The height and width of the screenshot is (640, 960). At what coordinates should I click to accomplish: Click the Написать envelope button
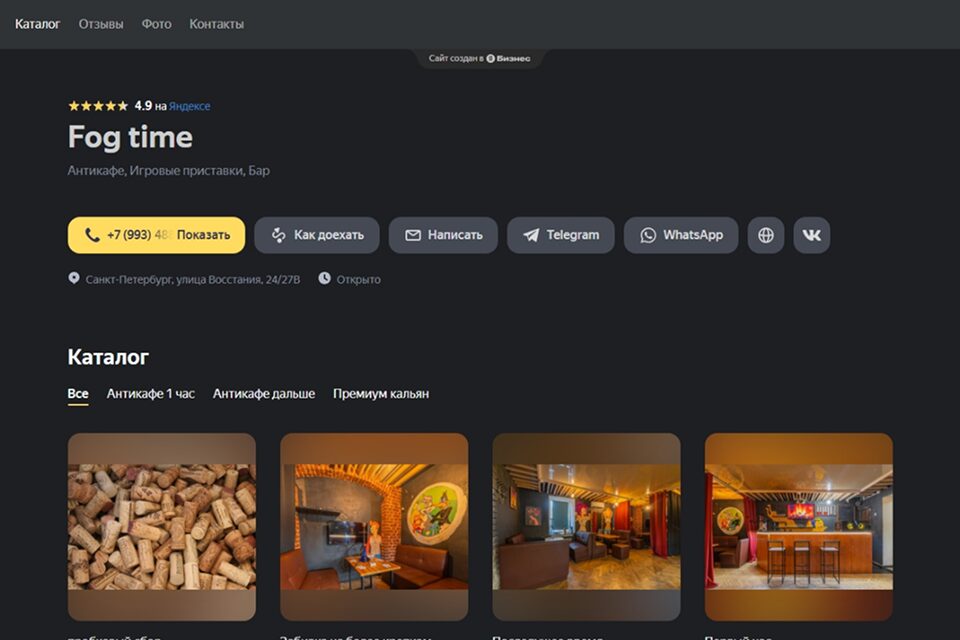point(443,235)
